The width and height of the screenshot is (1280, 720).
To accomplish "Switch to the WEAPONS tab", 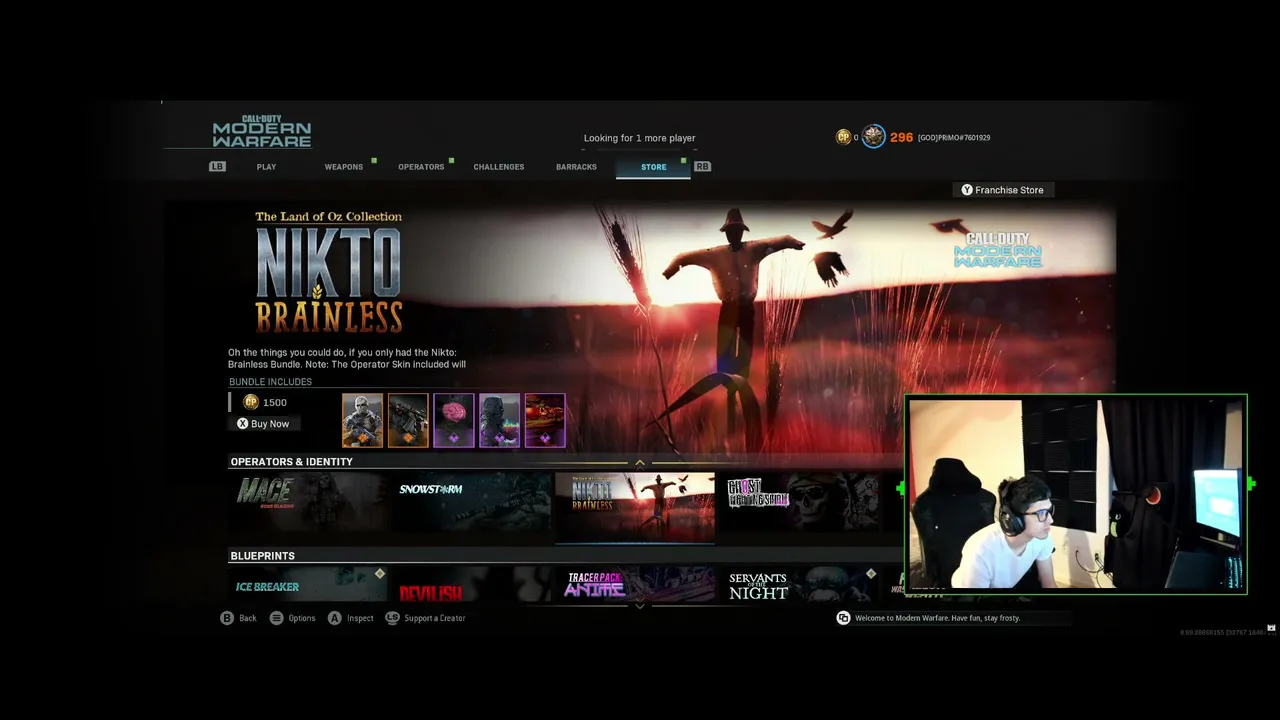I will (x=344, y=167).
